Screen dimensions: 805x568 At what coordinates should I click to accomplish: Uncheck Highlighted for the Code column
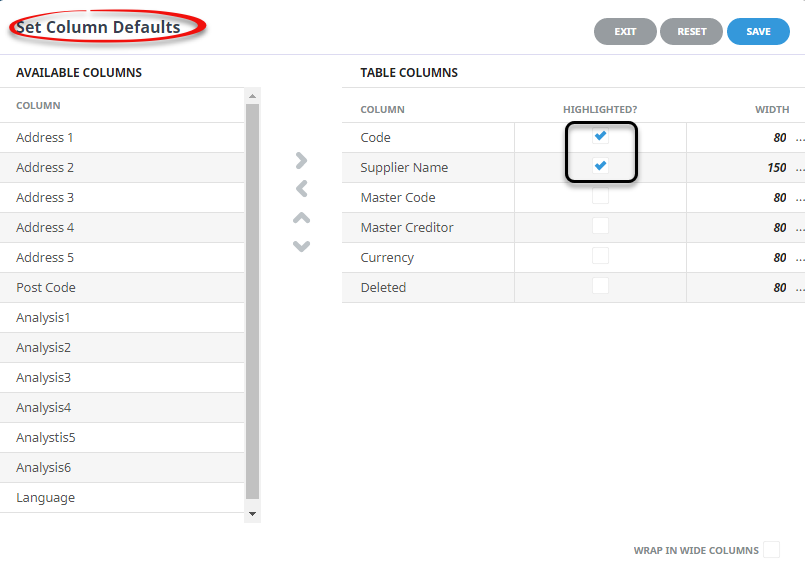point(600,137)
